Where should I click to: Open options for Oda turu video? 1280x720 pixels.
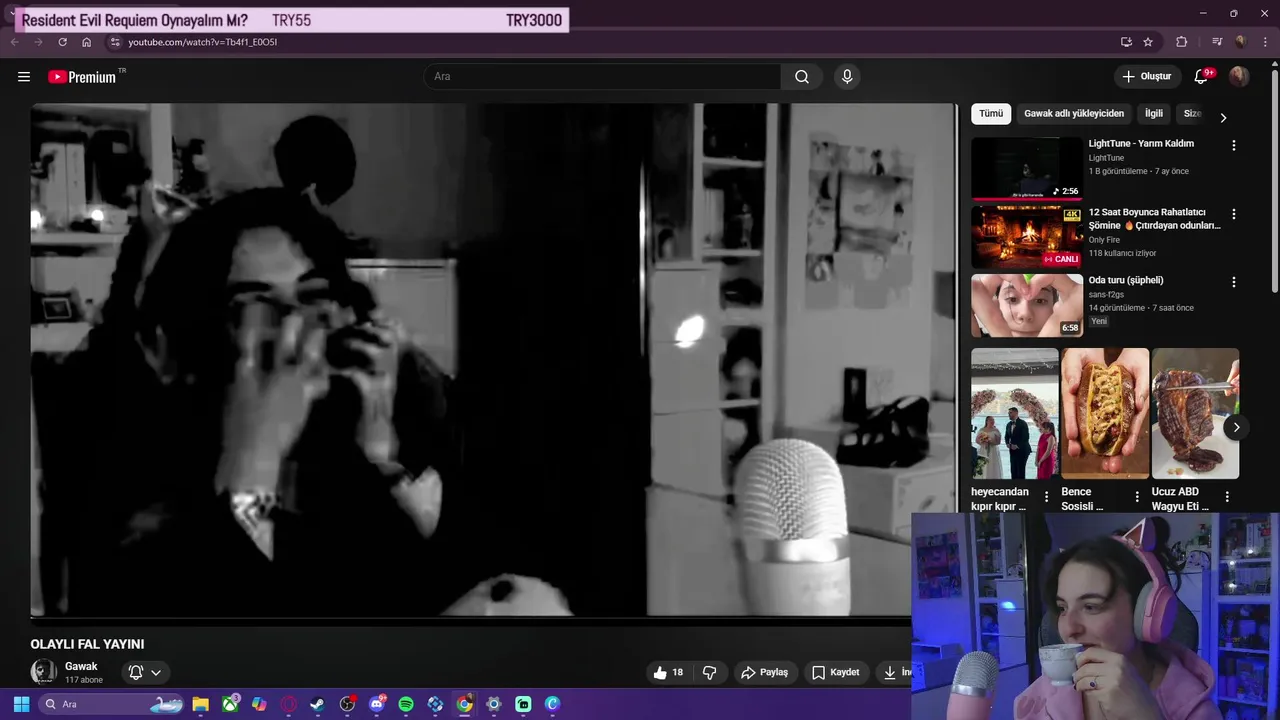pos(1233,282)
